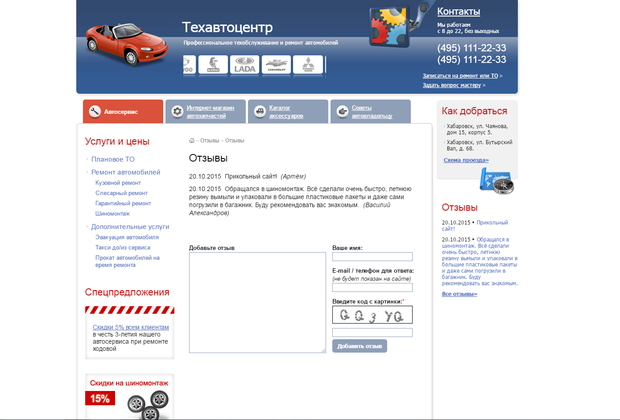Screen dimensions: 620x420
Task: Click Скидки на шиномонтаж promo title
Action: 129,383
